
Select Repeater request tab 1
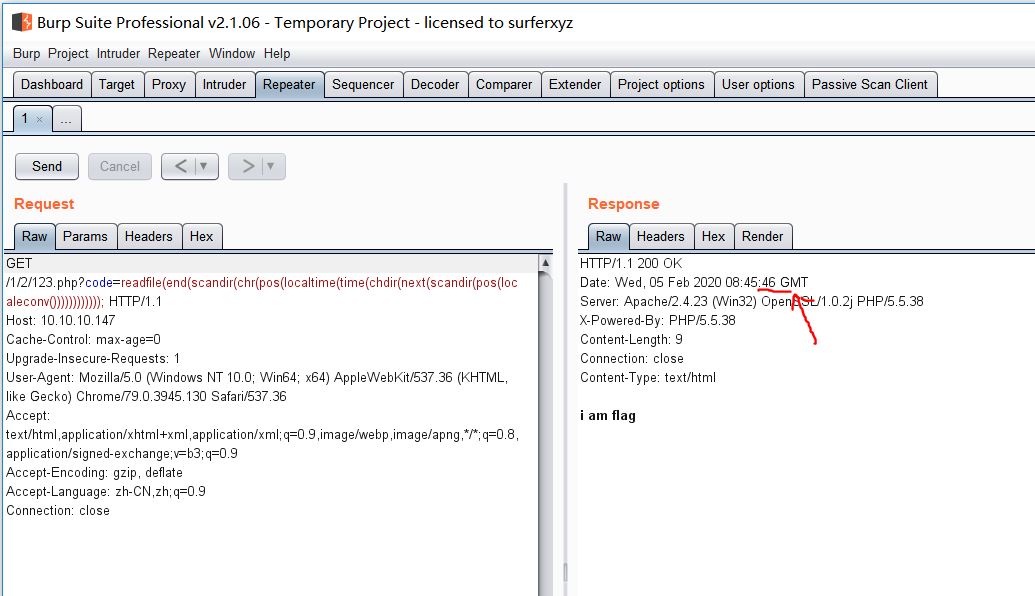point(32,119)
